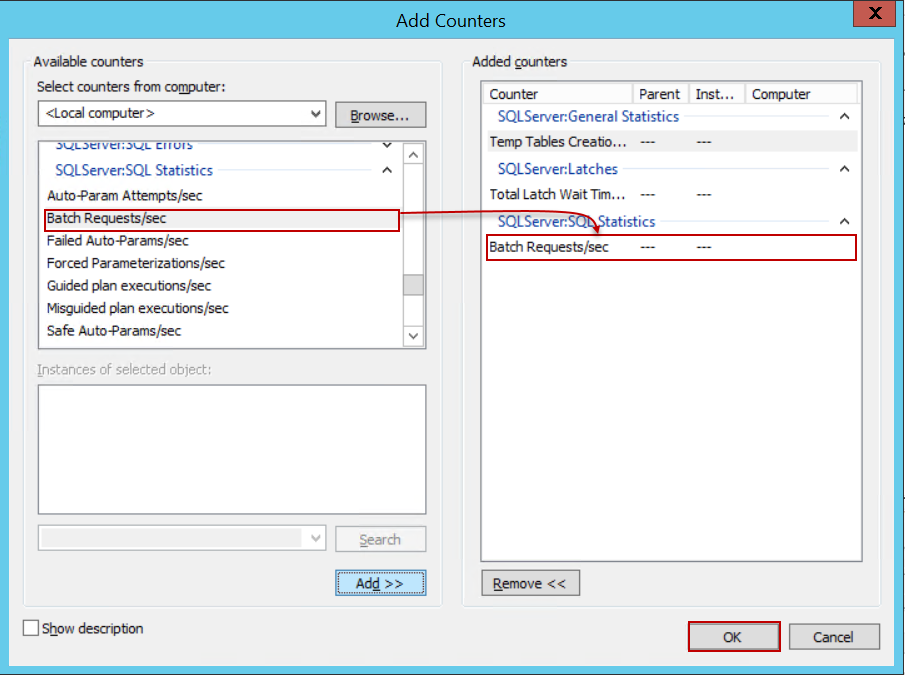Dismiss the dialog with Cancel
905x675 pixels.
pyautogui.click(x=834, y=636)
